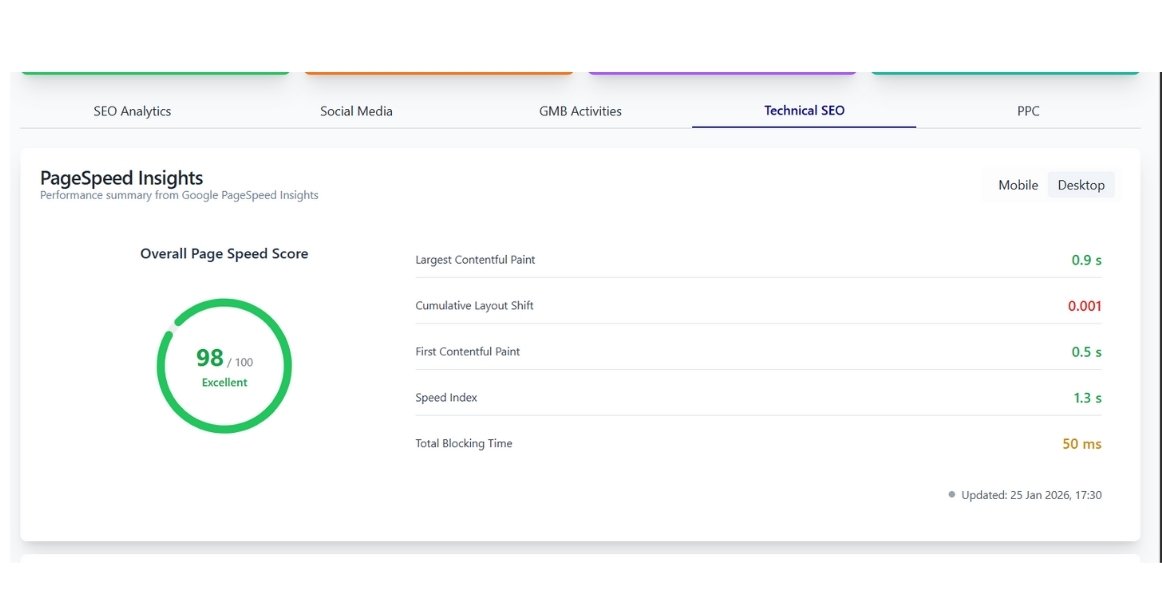Click the purple-bordered summary card edge
1162x603 pixels.
click(722, 73)
